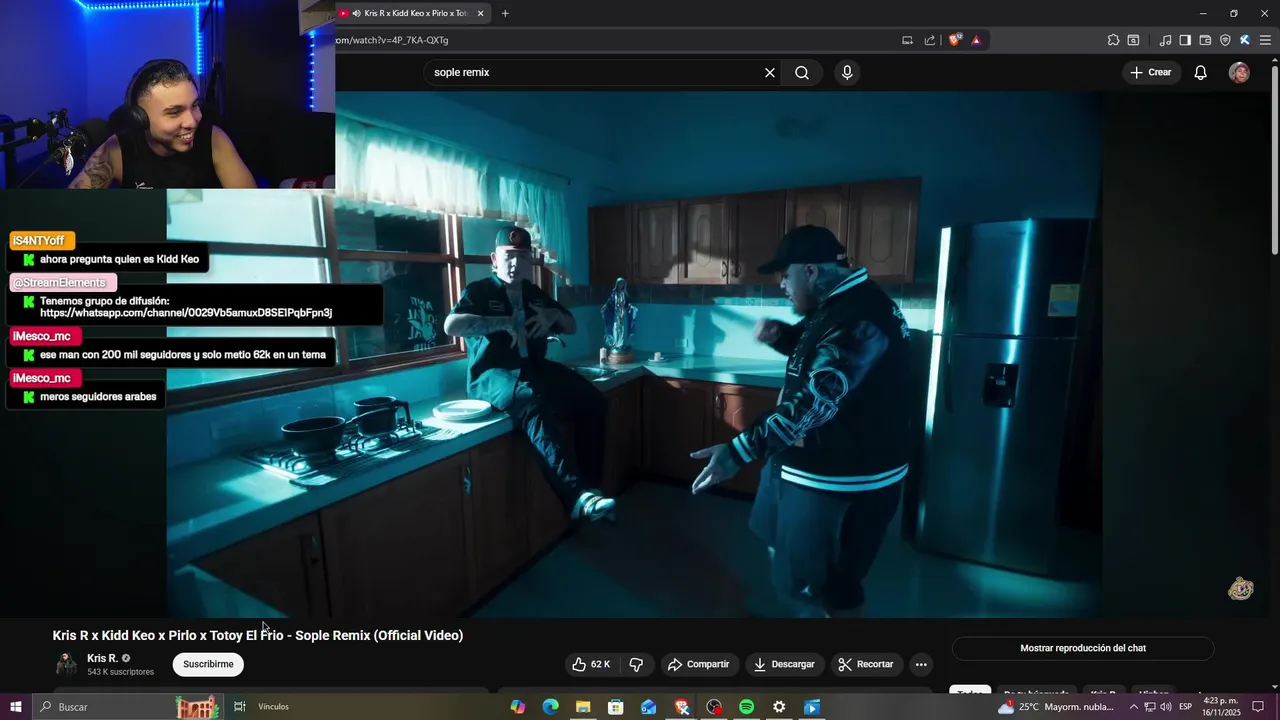Open Copilot icon on the taskbar
The width and height of the screenshot is (1280, 720).
pyautogui.click(x=517, y=707)
